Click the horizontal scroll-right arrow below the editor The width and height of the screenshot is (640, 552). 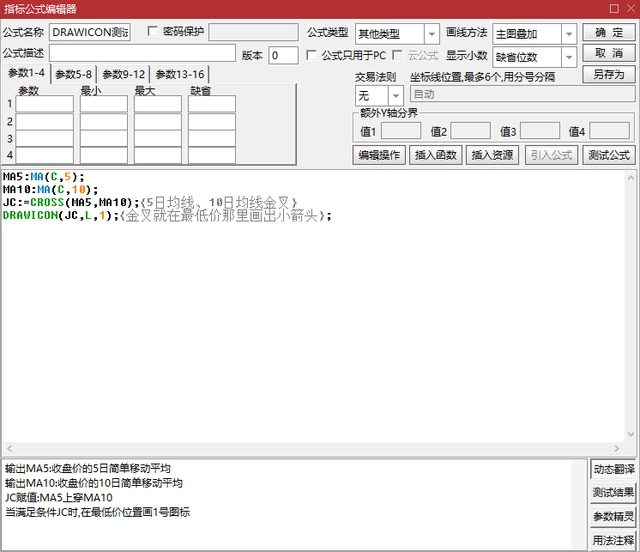click(x=616, y=448)
